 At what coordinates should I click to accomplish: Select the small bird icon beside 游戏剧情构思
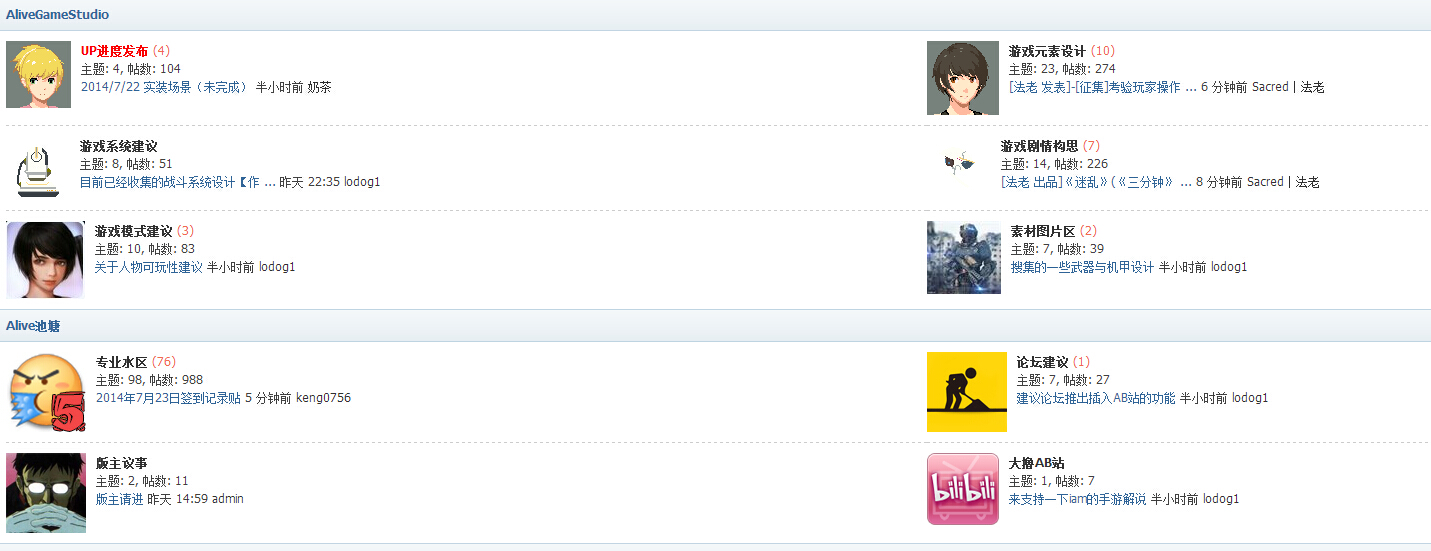point(959,163)
